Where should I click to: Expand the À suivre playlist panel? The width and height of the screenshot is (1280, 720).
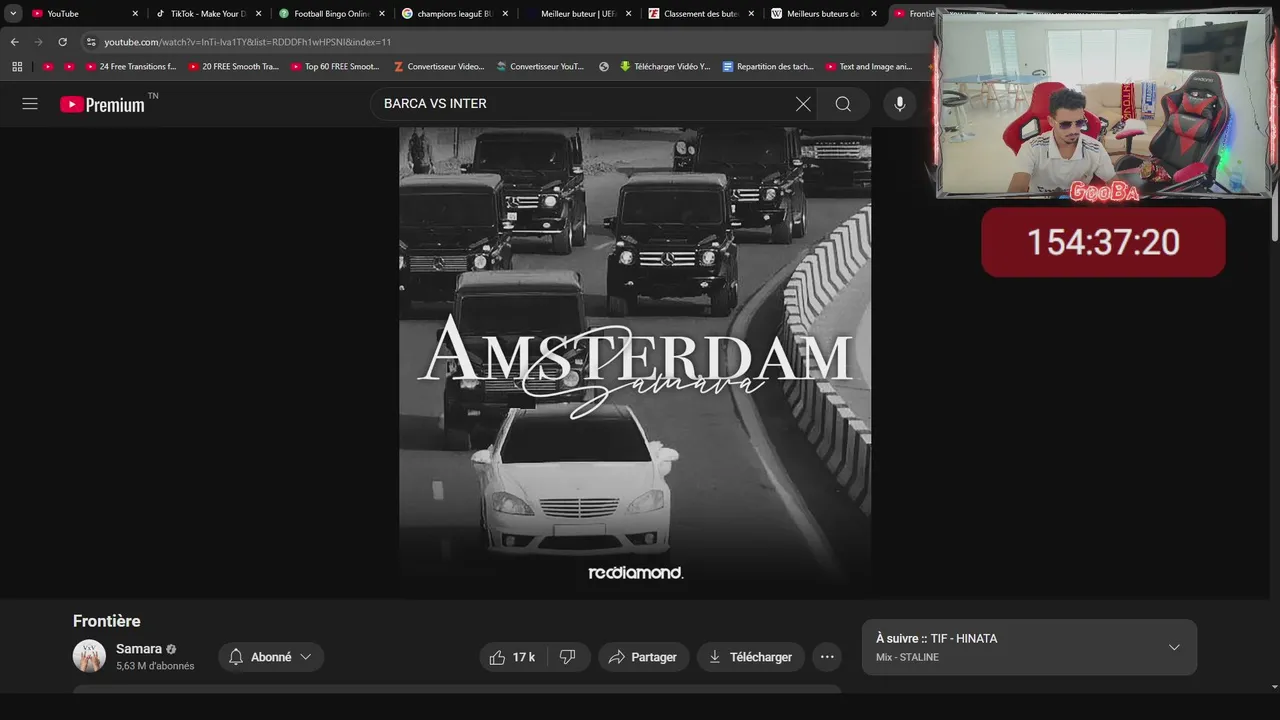point(1174,647)
